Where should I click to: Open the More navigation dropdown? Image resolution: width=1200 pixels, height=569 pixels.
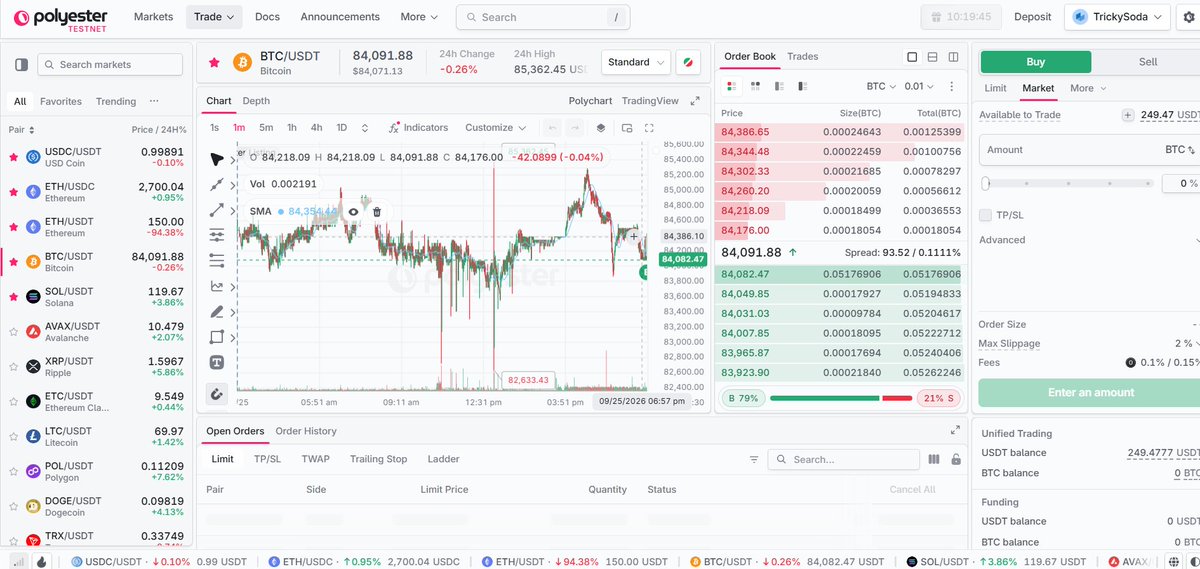(419, 17)
